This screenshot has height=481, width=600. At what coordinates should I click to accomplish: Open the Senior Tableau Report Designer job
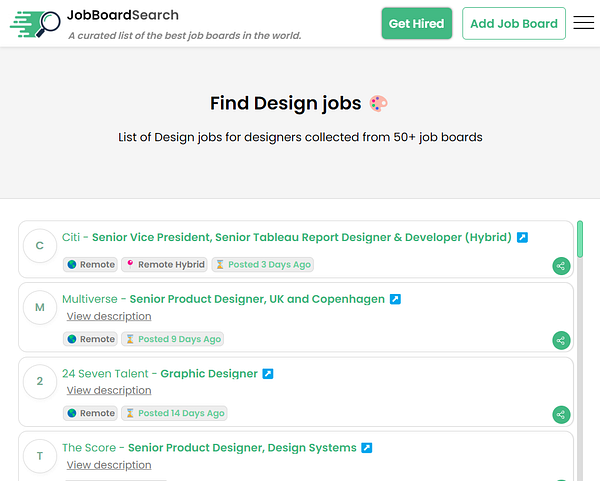(x=301, y=238)
